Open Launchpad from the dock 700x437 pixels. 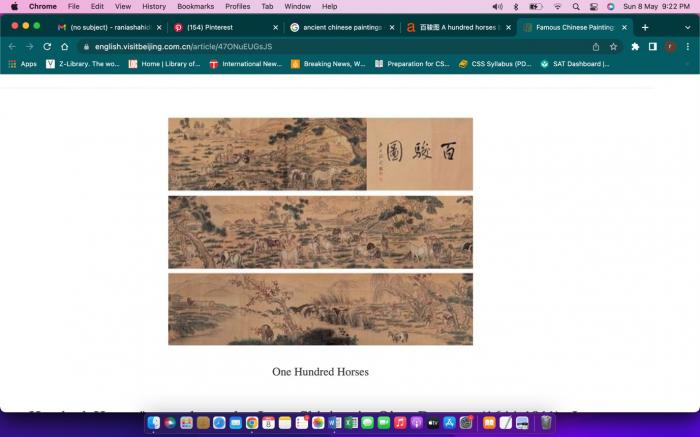click(187, 422)
